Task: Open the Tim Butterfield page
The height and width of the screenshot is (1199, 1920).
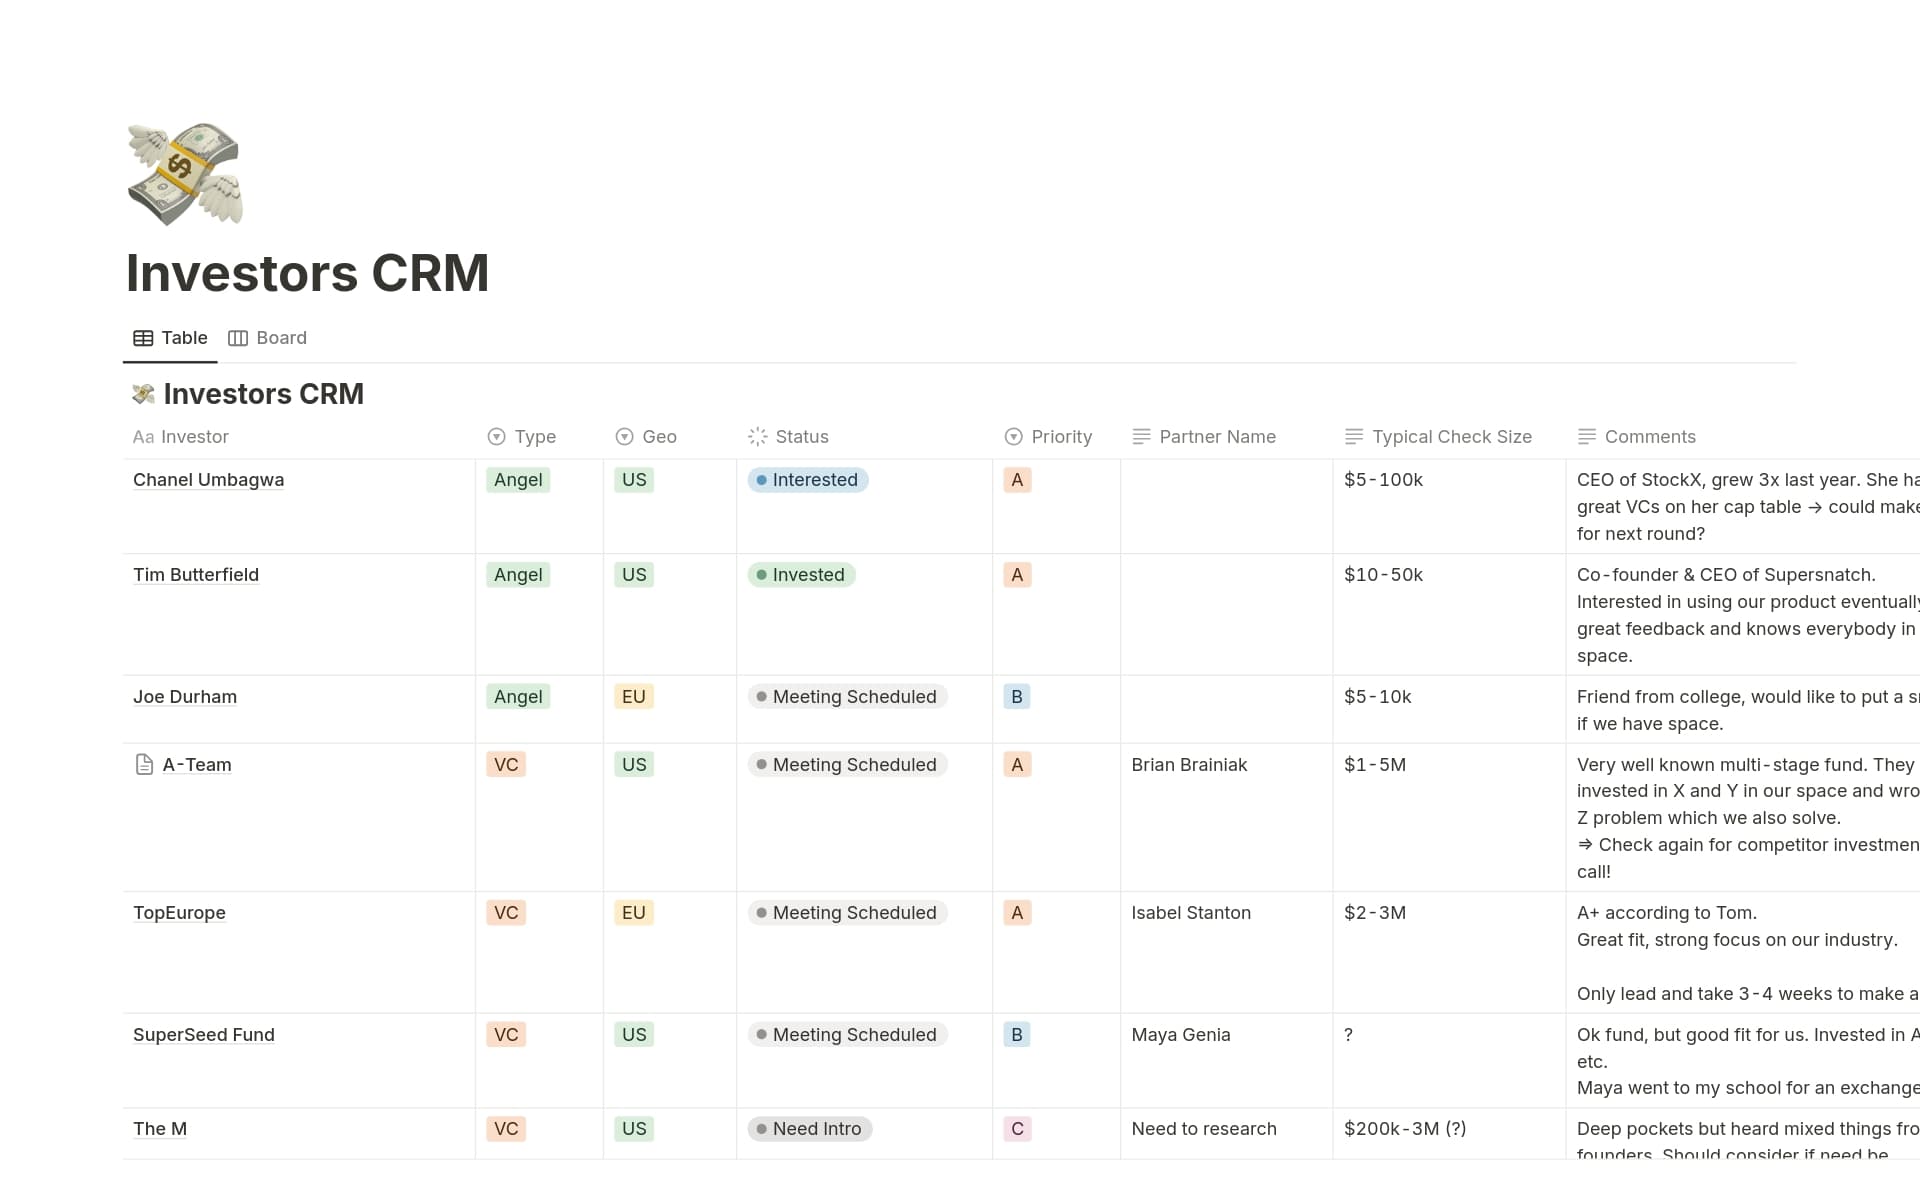Action: click(x=196, y=575)
